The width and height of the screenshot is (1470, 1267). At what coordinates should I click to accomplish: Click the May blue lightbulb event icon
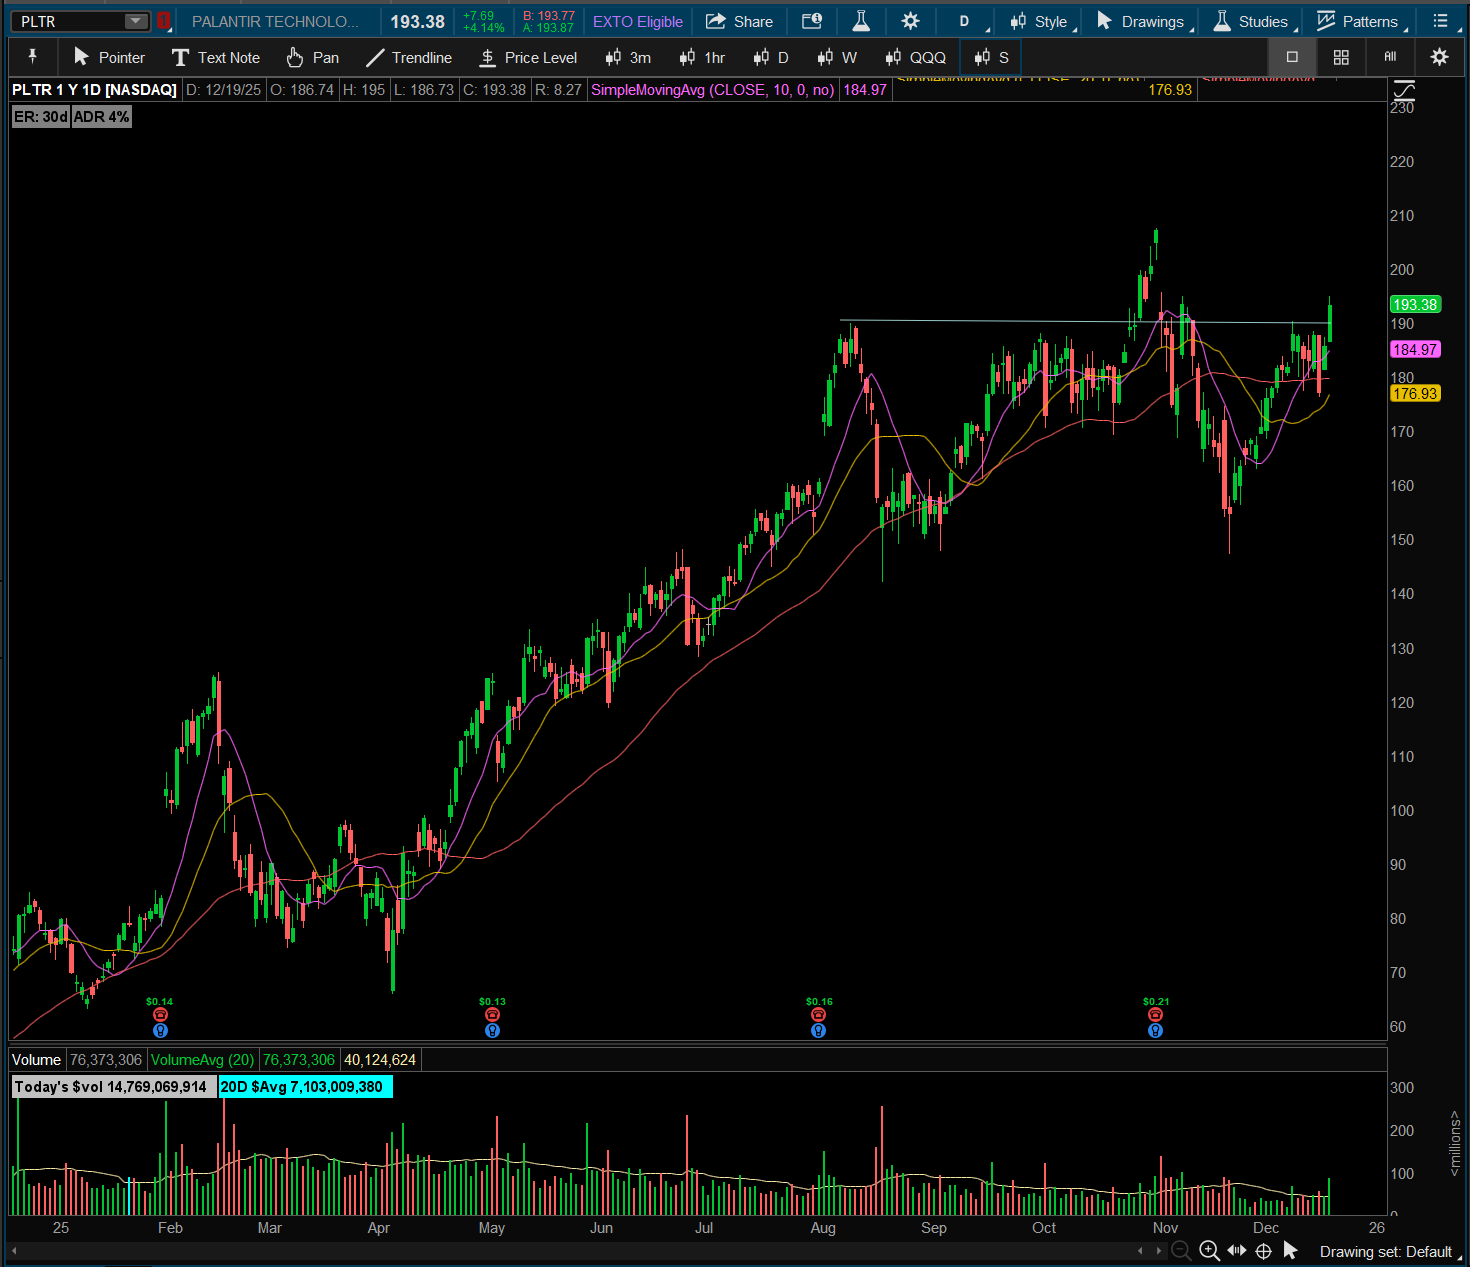(492, 1030)
